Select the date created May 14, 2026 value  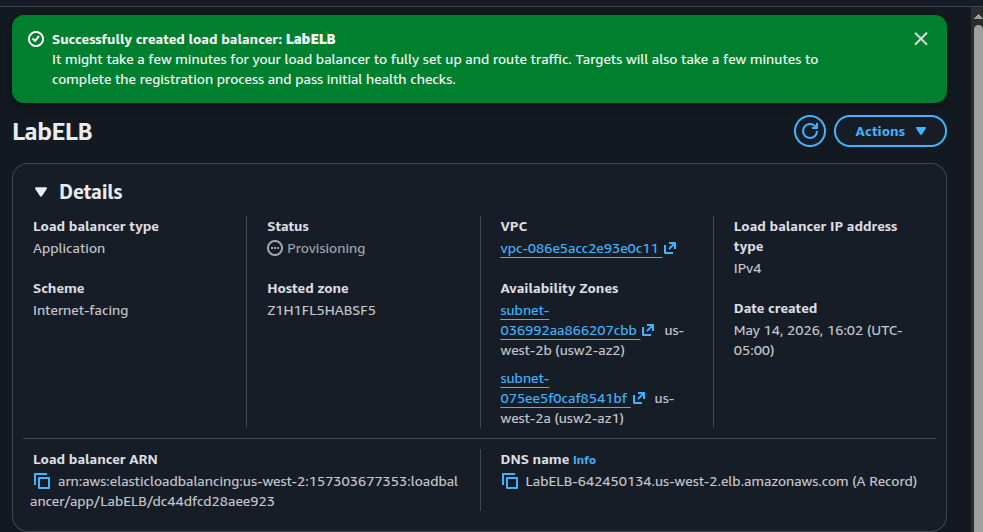[x=817, y=340]
